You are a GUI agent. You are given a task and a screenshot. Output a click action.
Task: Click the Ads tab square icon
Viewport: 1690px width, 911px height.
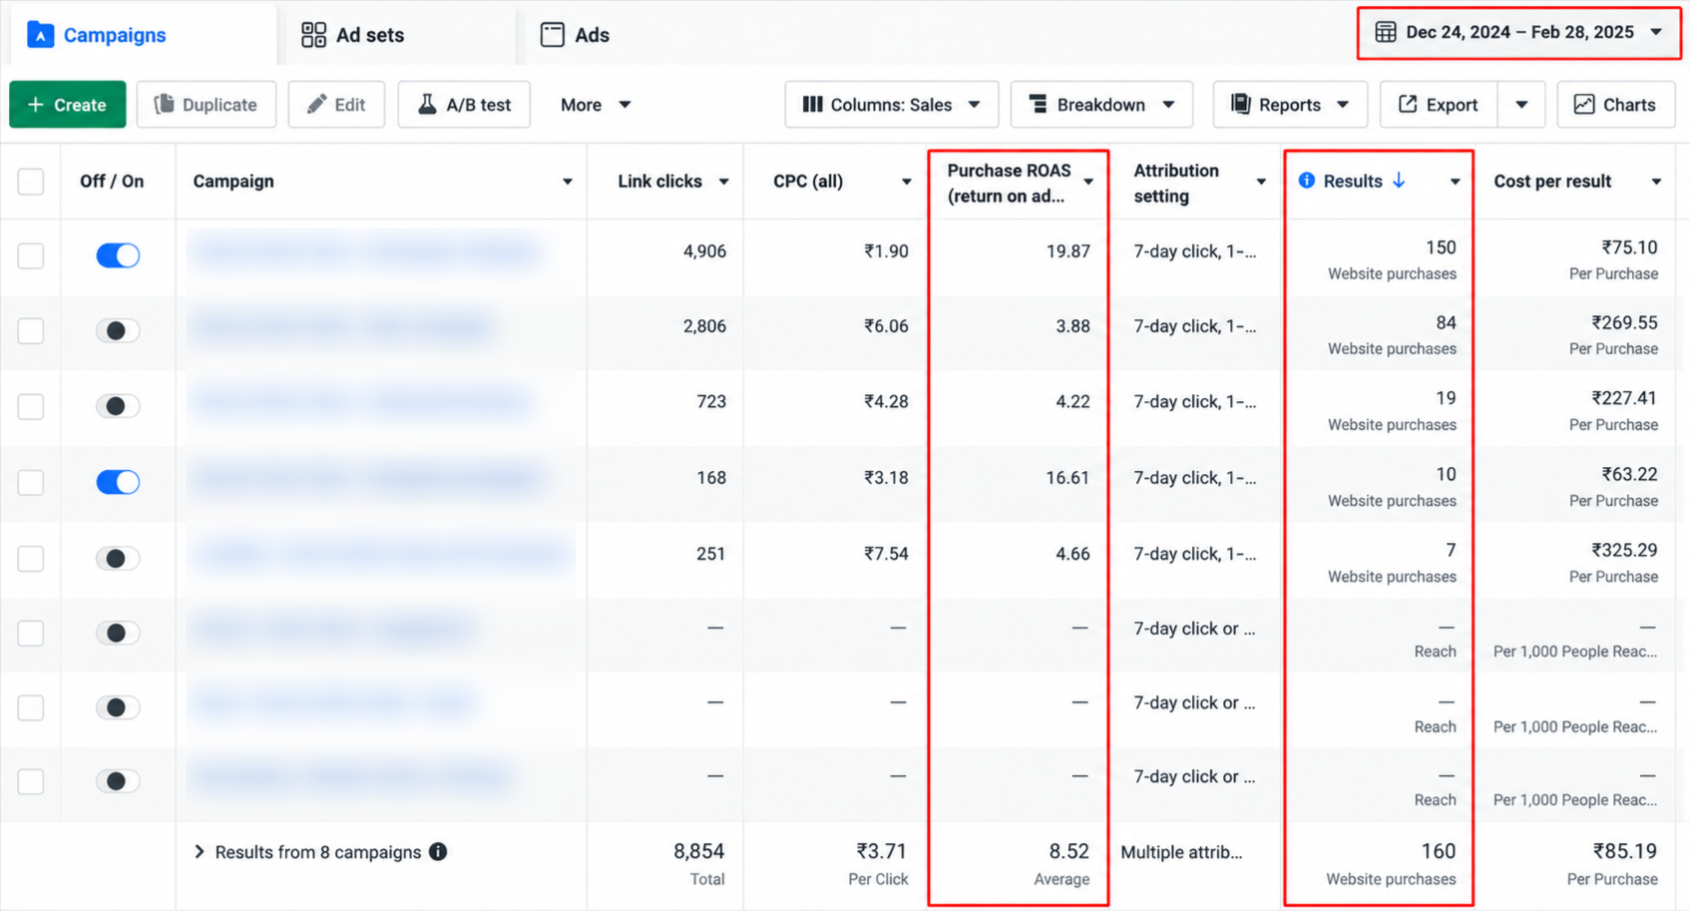pos(552,35)
